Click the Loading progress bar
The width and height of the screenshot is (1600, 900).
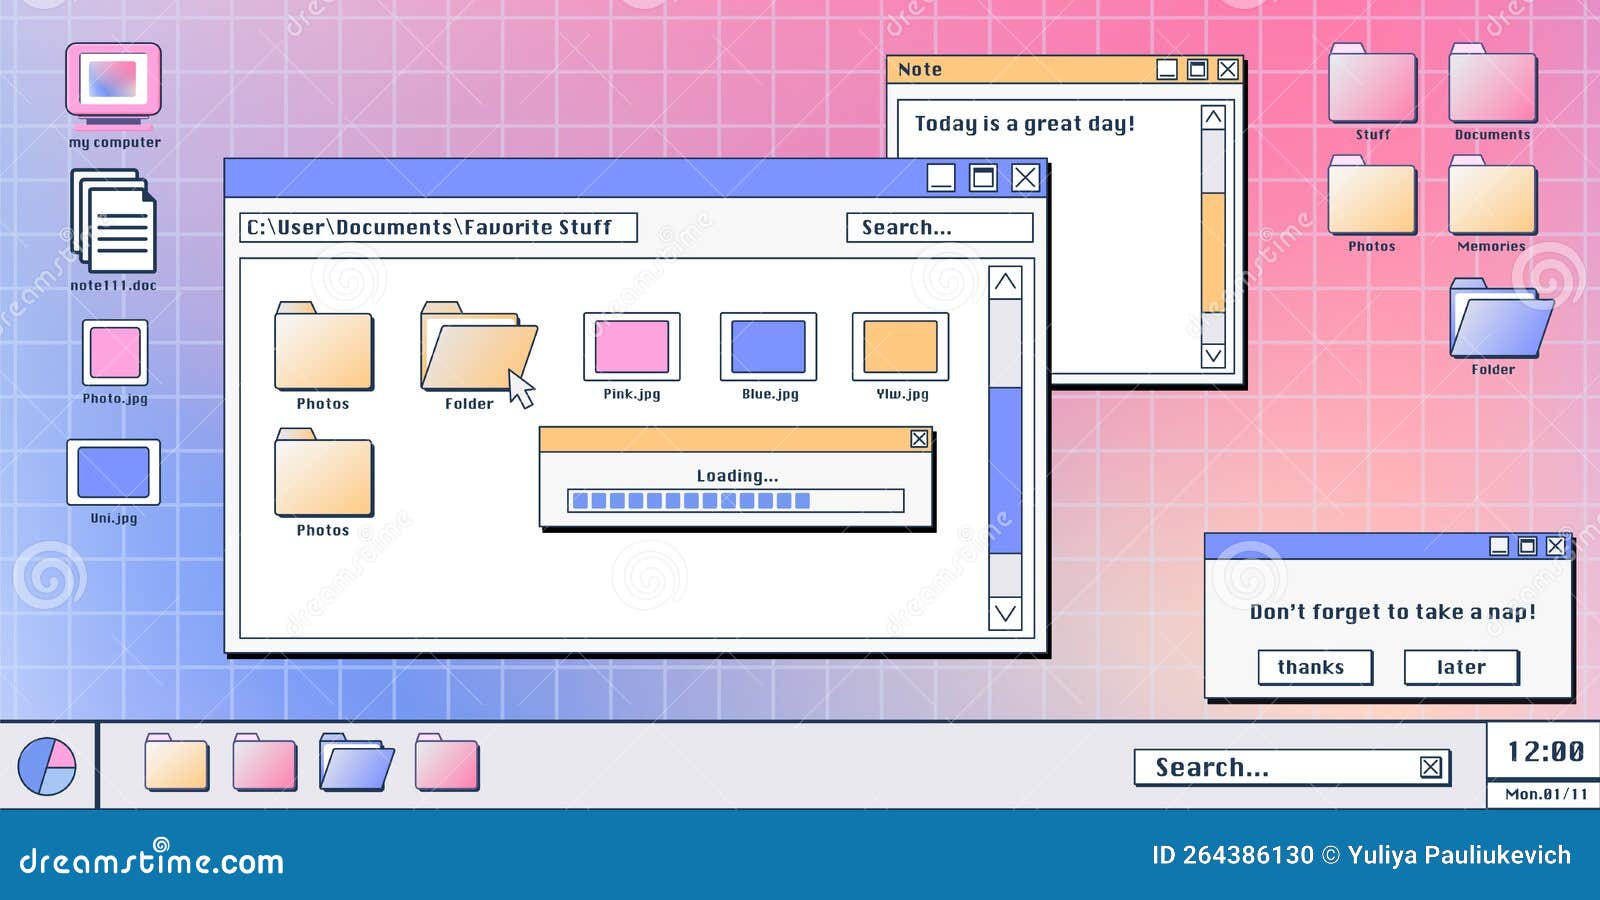tap(735, 499)
